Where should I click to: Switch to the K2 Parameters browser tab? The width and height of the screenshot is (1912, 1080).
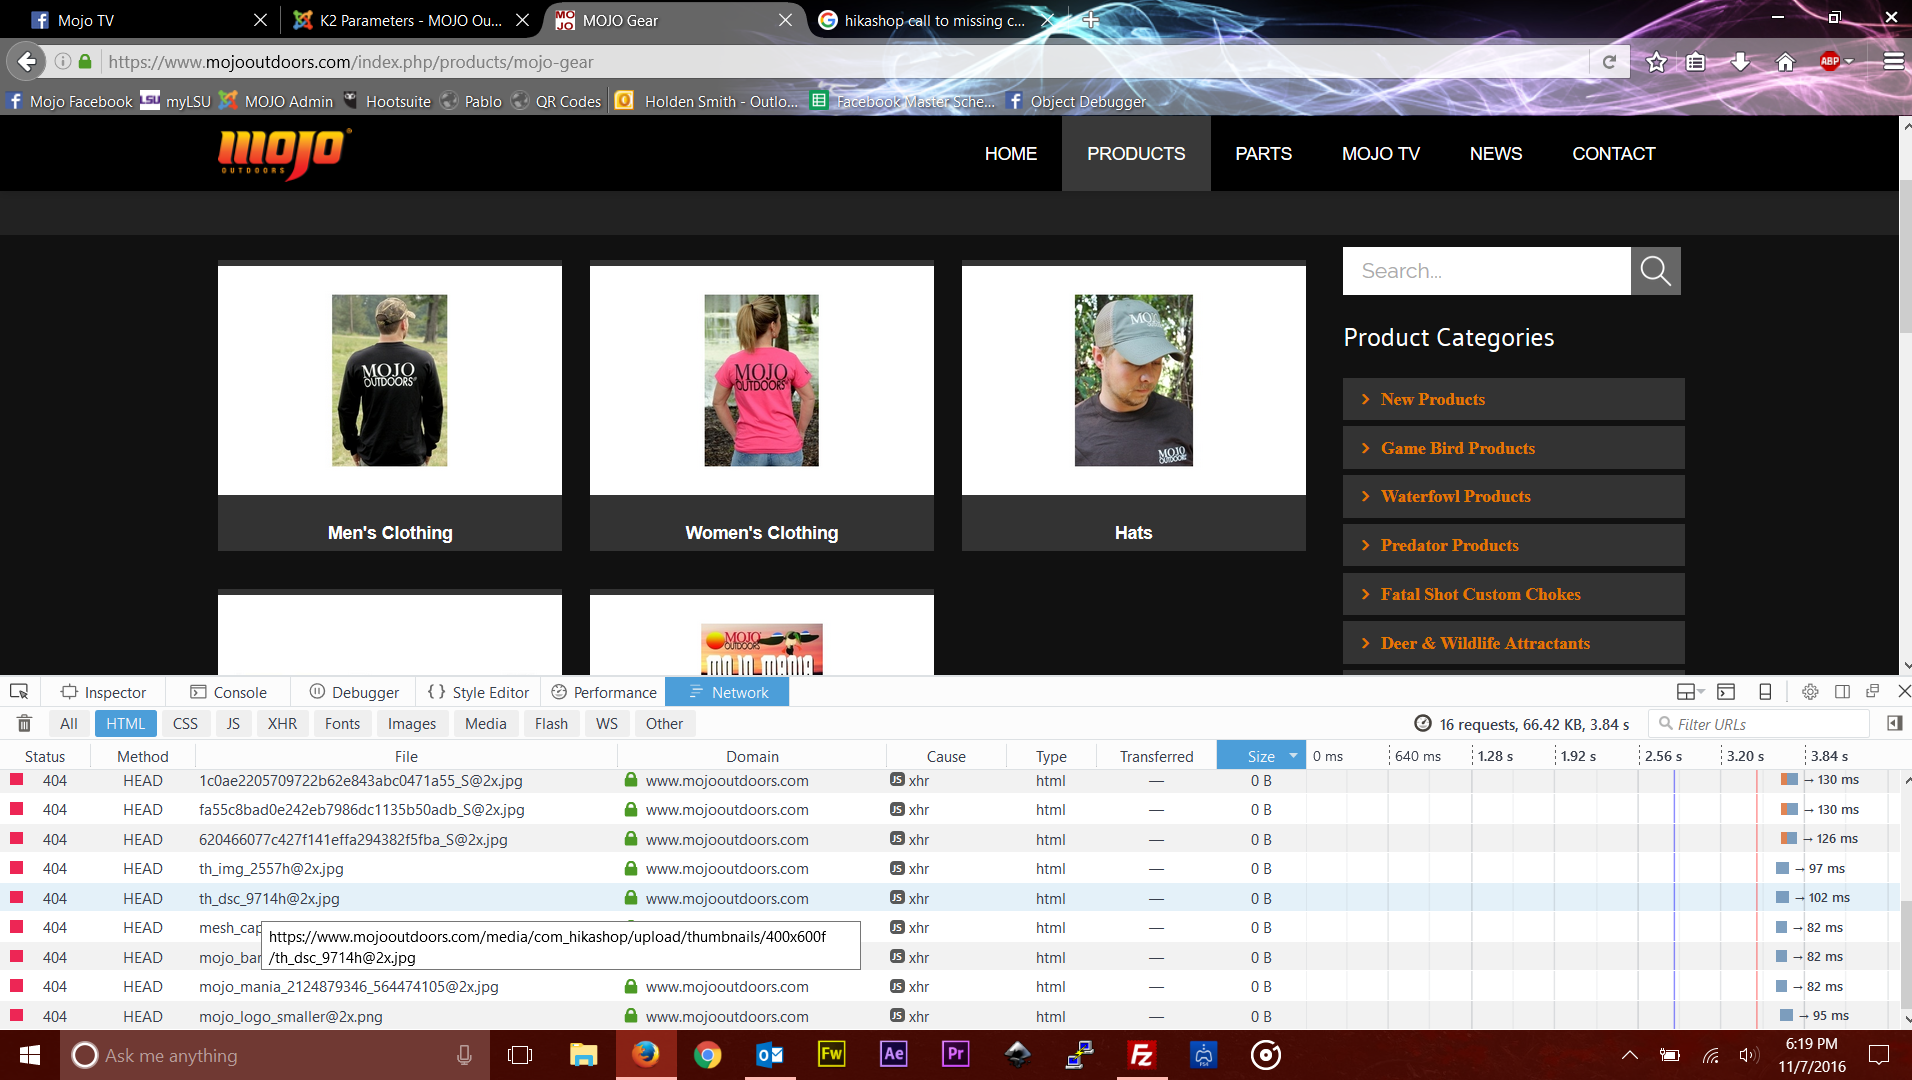410,20
